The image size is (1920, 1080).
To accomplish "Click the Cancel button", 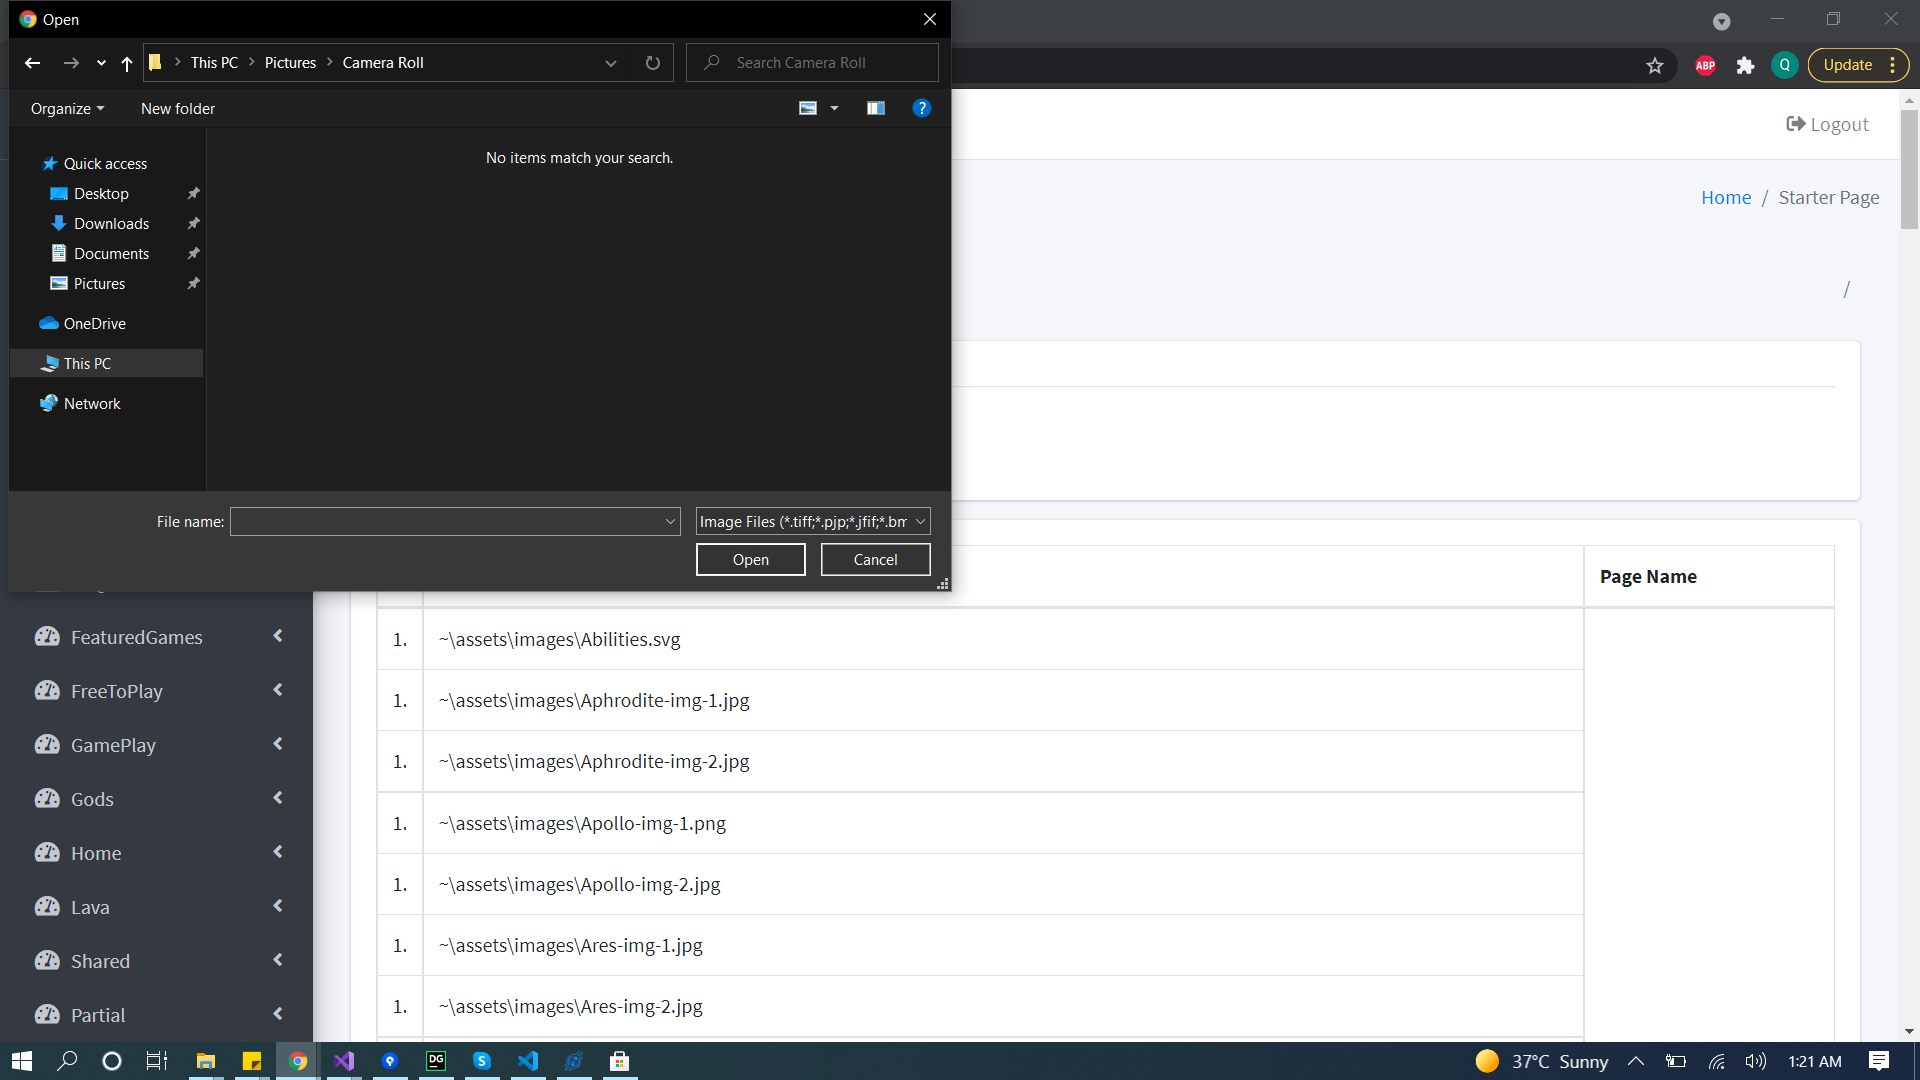I will [x=875, y=559].
